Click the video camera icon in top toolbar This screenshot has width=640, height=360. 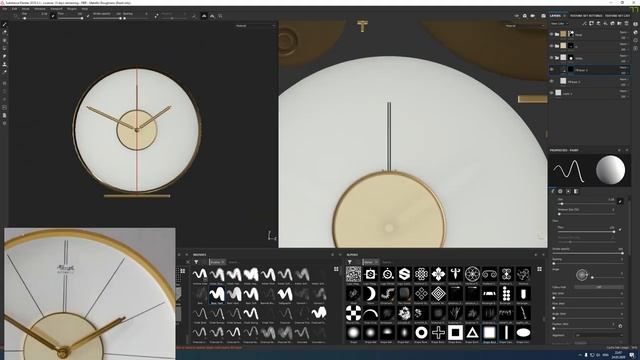(x=533, y=16)
